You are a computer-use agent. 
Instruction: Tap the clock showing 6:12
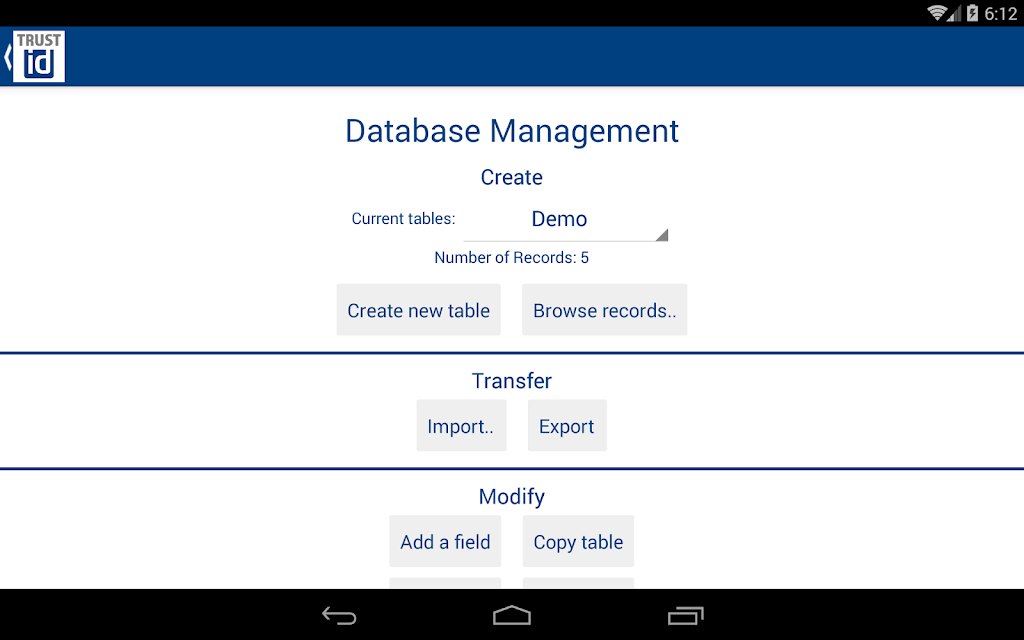pos(1000,13)
